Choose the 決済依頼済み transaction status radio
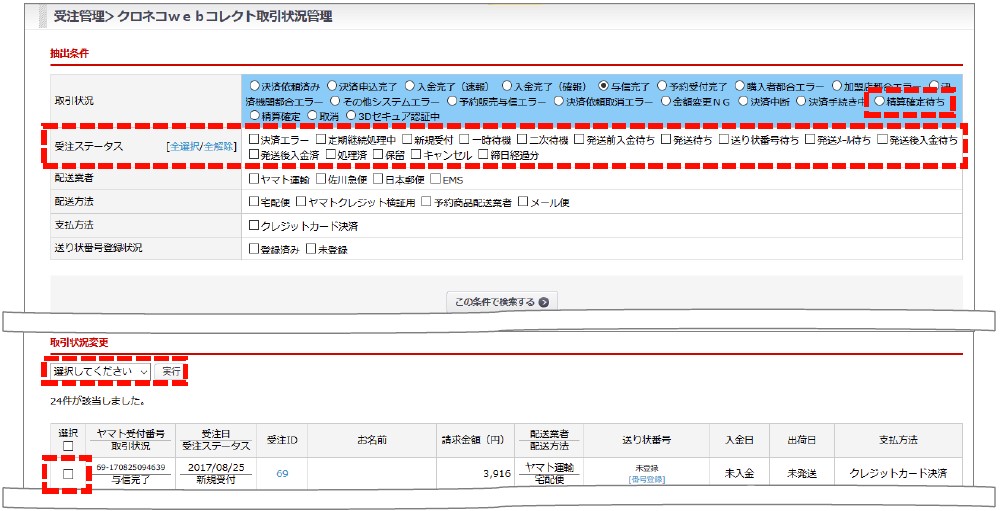 click(x=254, y=86)
